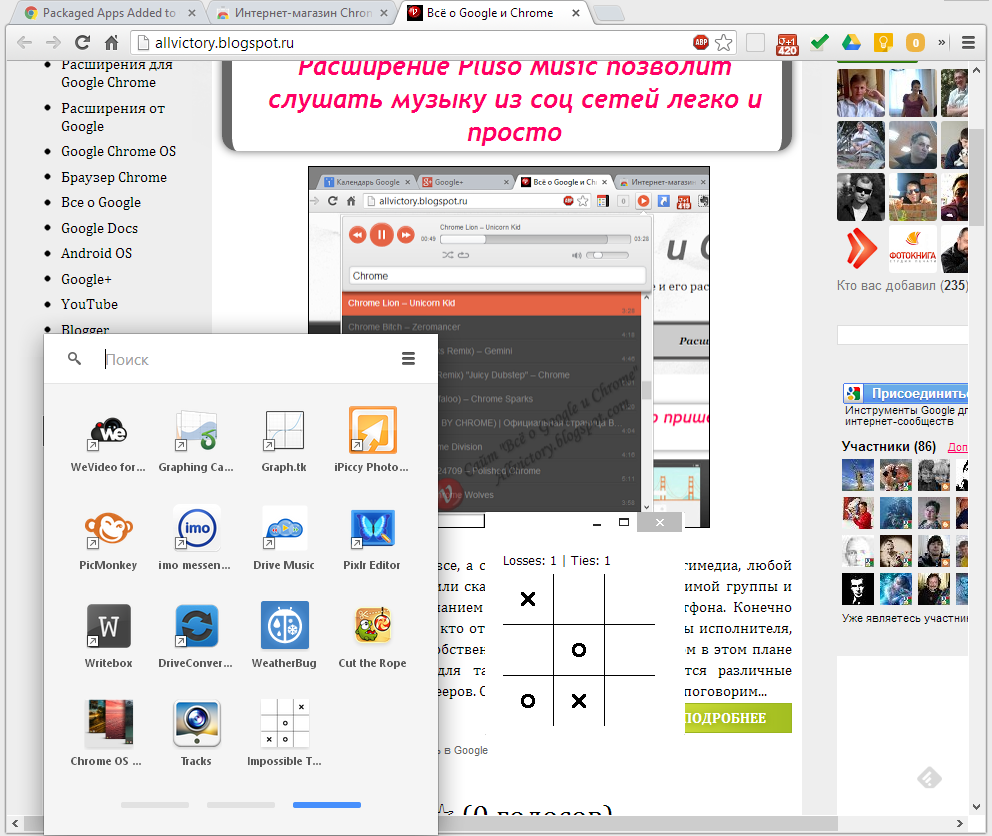Image resolution: width=992 pixels, height=836 pixels.
Task: Click the Поиск search field in launcher
Action: (247, 359)
